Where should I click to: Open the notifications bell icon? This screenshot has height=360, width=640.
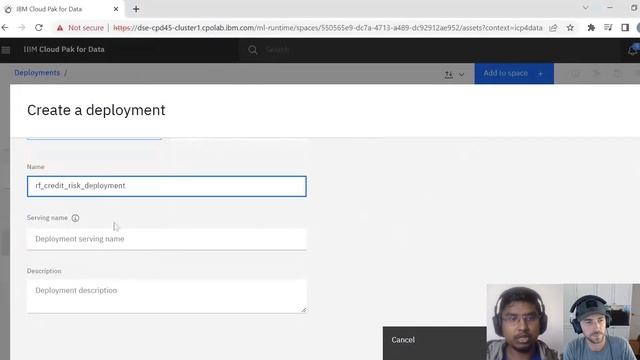click(633, 50)
